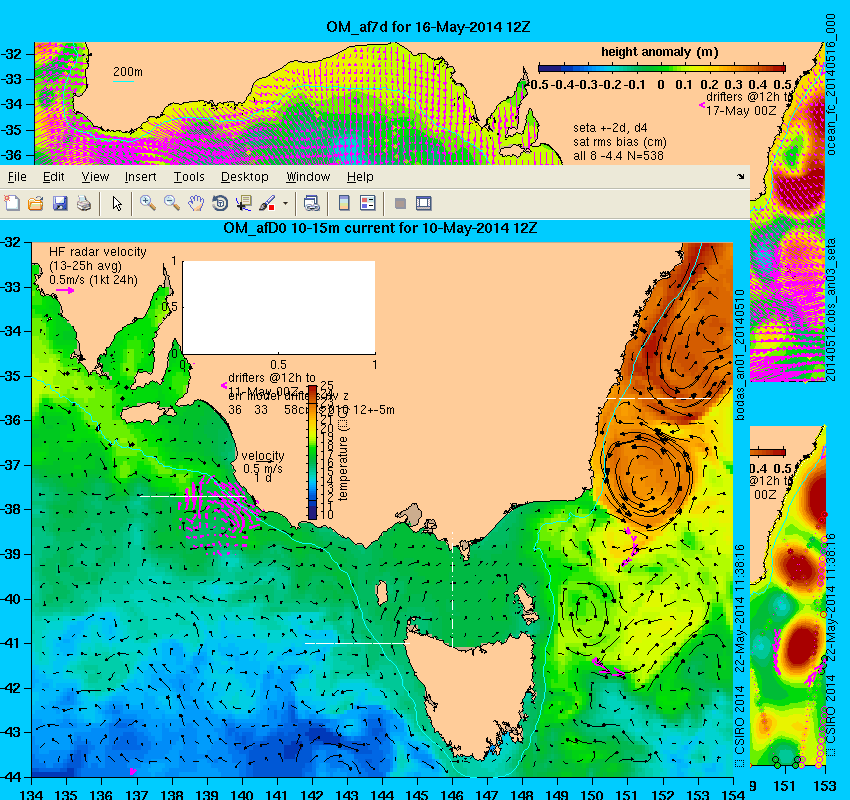This screenshot has width=850, height=800.
Task: Insert a colorbar using the toolbar icon
Action: tap(344, 203)
